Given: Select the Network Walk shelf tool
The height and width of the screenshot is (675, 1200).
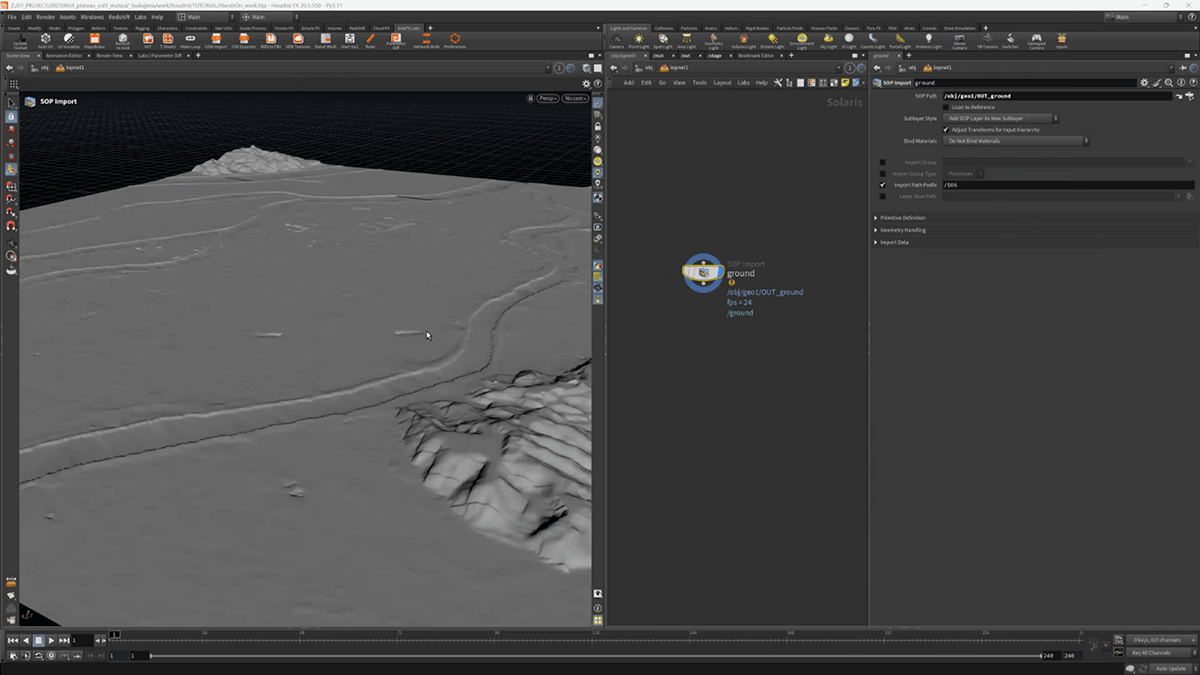Looking at the screenshot, I should click(x=426, y=40).
